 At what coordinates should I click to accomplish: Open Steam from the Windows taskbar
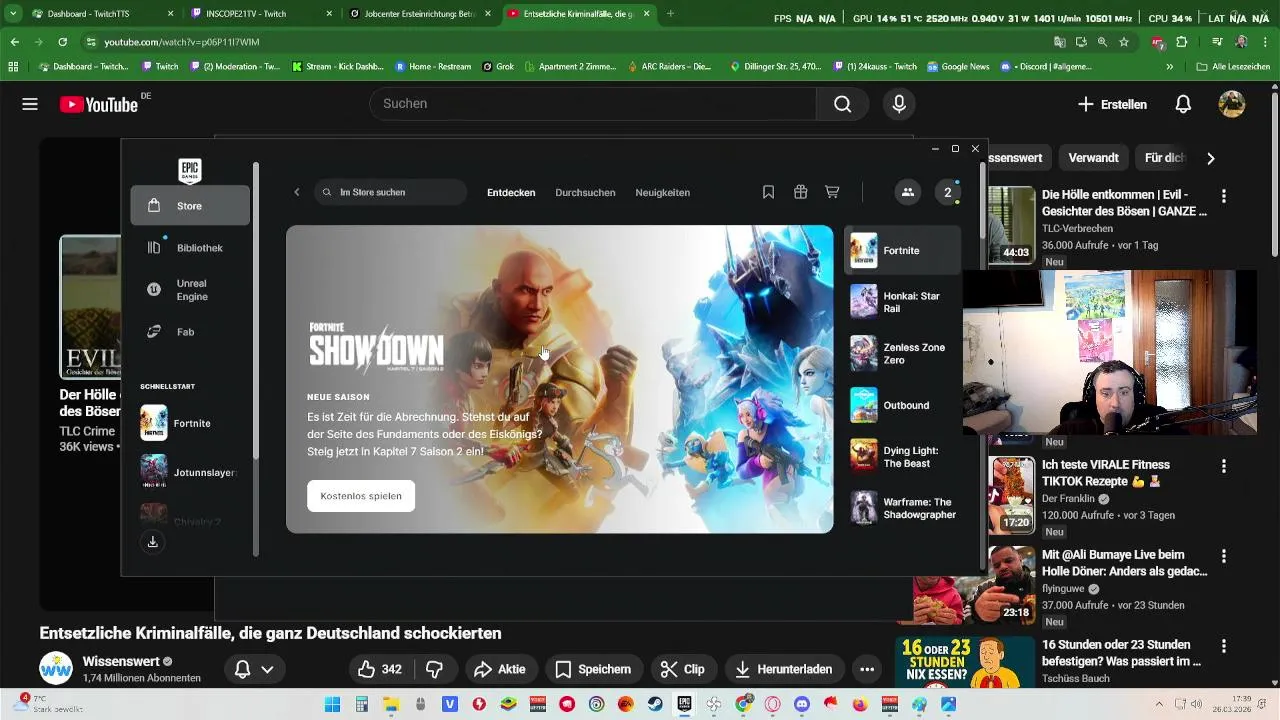point(655,704)
